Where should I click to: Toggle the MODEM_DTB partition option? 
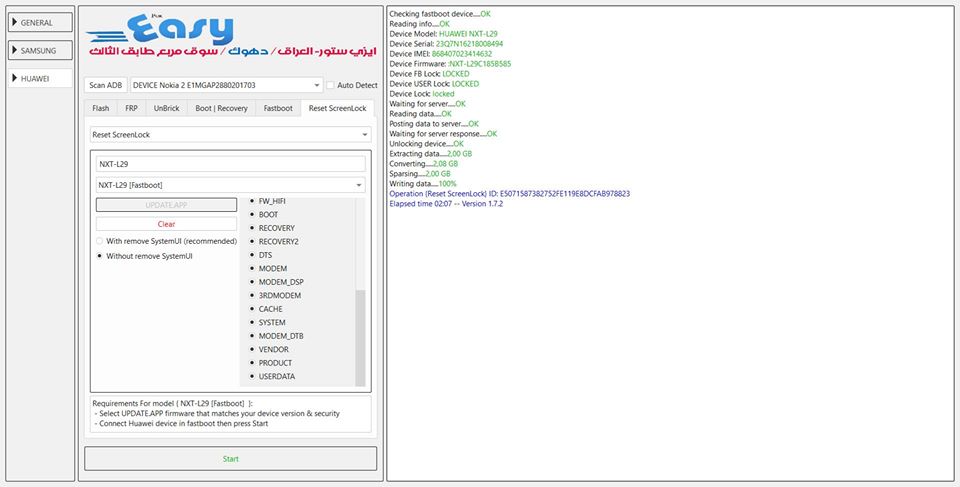[276, 336]
